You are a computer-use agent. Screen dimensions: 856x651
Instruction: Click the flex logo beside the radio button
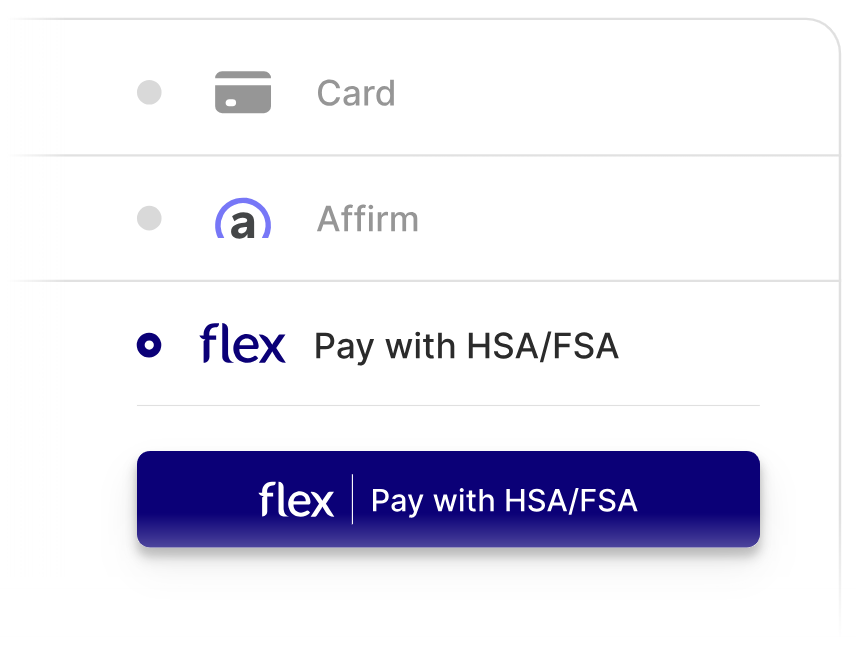pyautogui.click(x=243, y=345)
